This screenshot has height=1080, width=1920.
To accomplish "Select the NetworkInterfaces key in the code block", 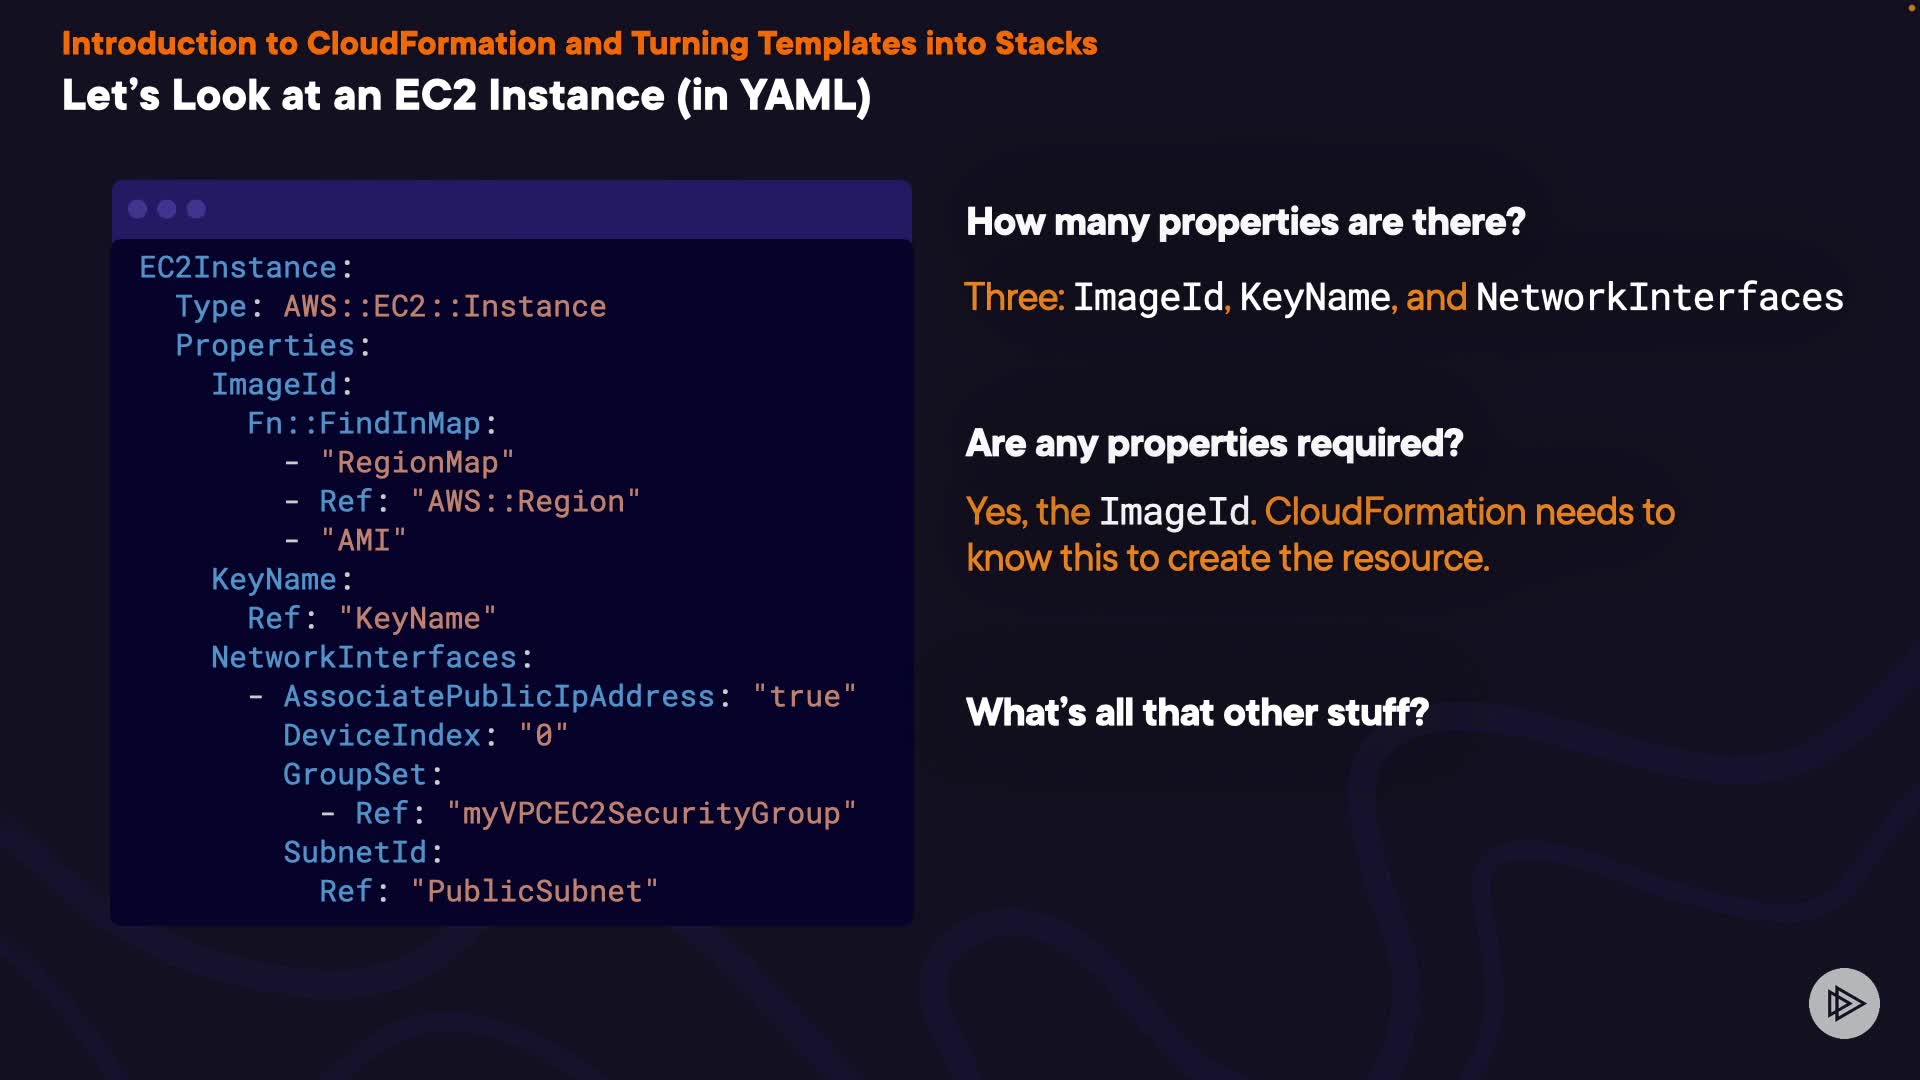I will pos(364,658).
